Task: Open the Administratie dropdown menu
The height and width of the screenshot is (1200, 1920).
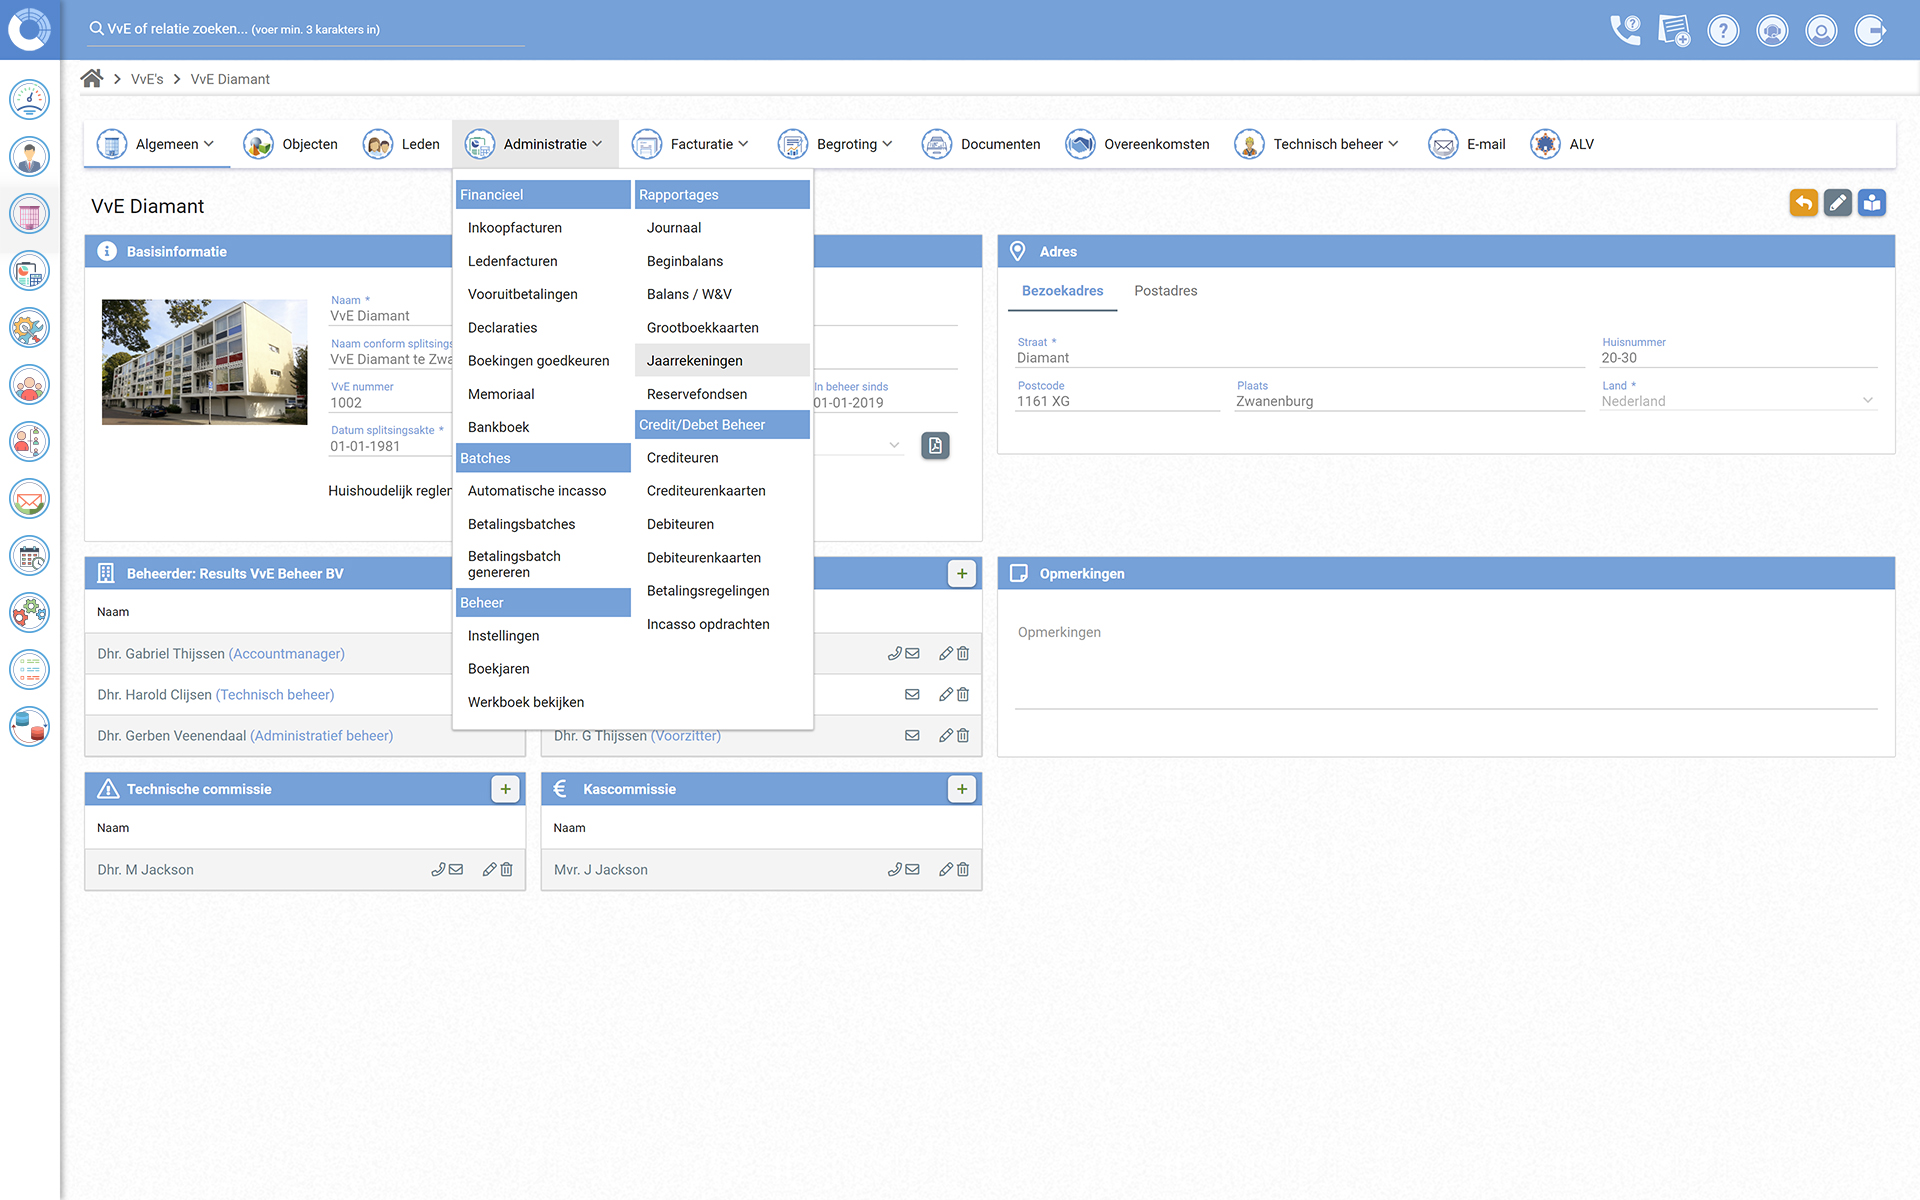Action: click(x=545, y=143)
